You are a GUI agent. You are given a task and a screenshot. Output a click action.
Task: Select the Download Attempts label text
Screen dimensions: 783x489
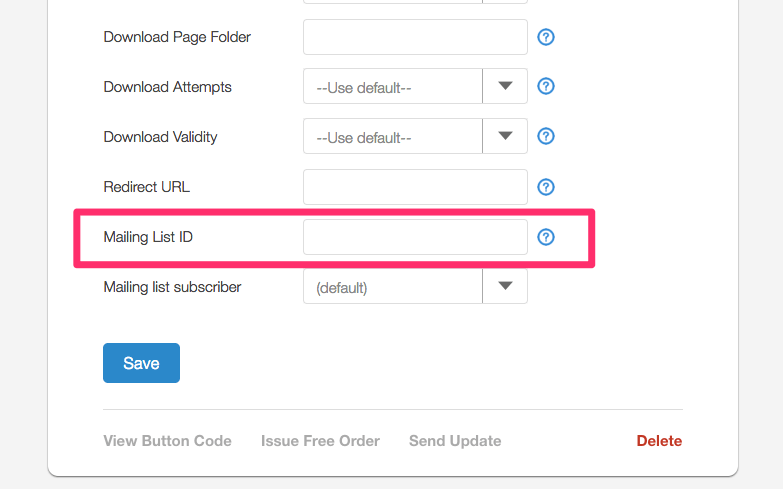pyautogui.click(x=167, y=87)
